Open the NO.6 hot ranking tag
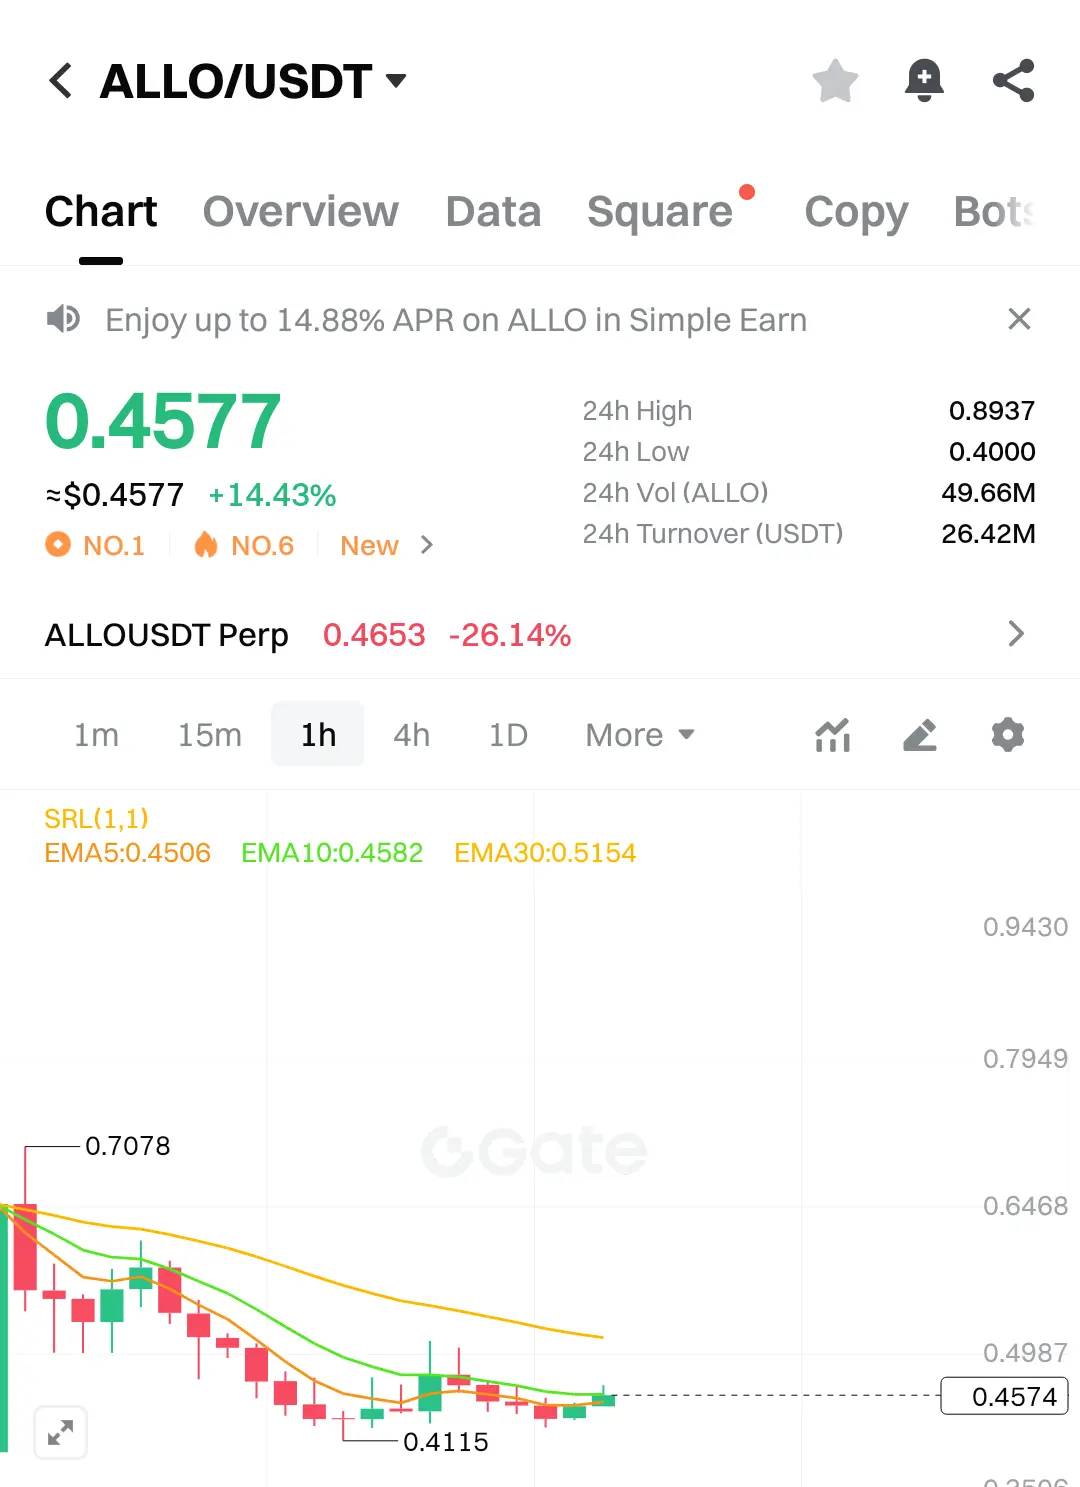Image resolution: width=1080 pixels, height=1487 pixels. [245, 545]
